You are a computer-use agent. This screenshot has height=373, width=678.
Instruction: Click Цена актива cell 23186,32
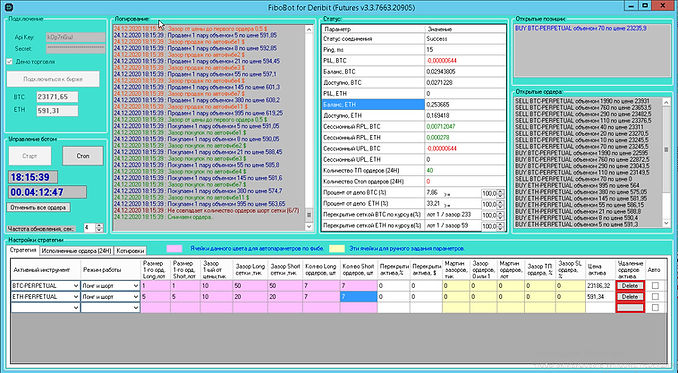600,286
